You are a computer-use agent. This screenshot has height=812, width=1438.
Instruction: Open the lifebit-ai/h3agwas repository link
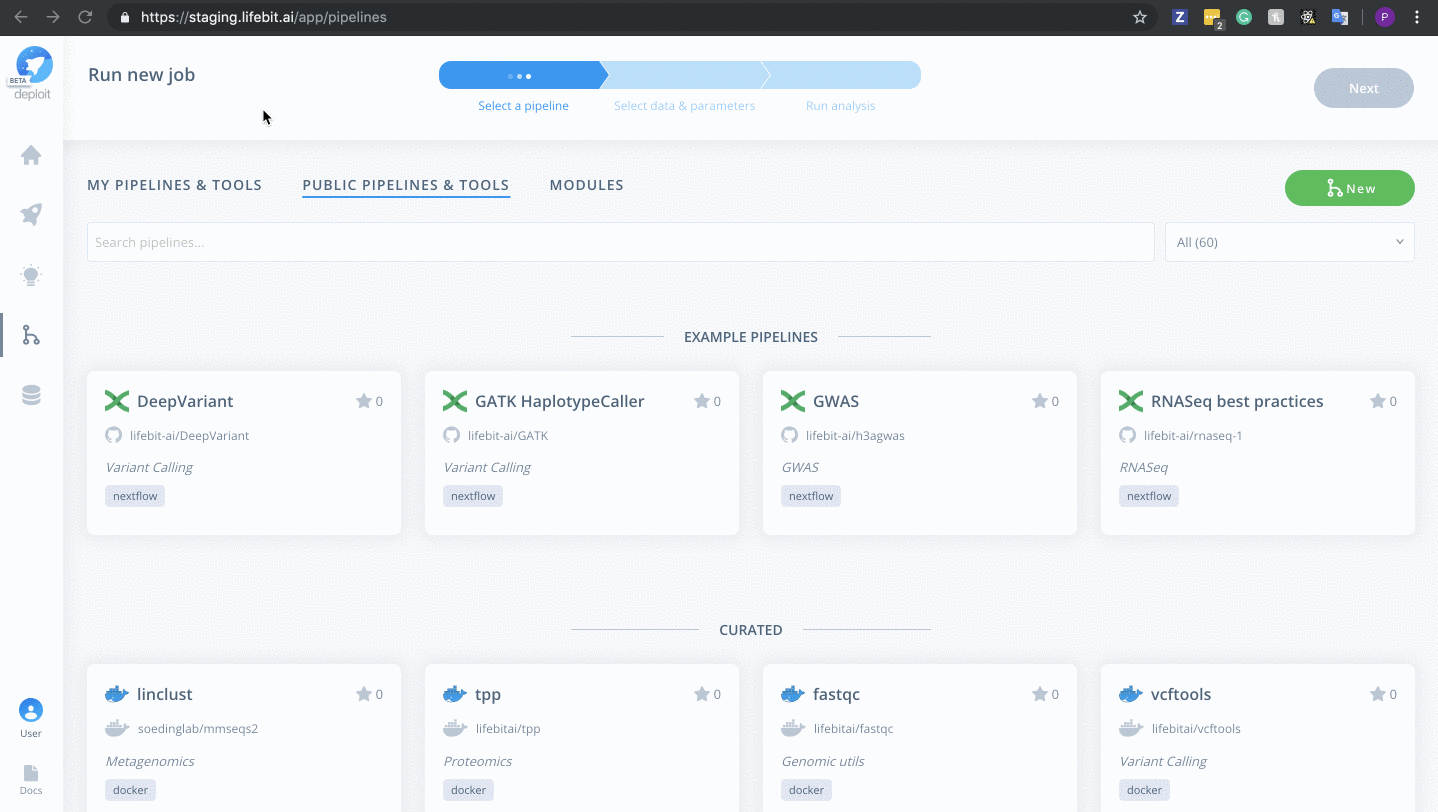(855, 435)
